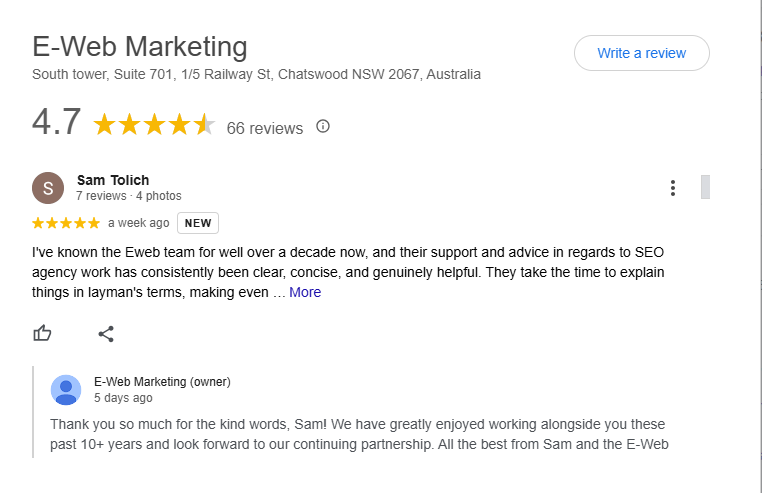Share Sam Tolich's review
Viewport: 762px width, 493px height.
pos(106,334)
